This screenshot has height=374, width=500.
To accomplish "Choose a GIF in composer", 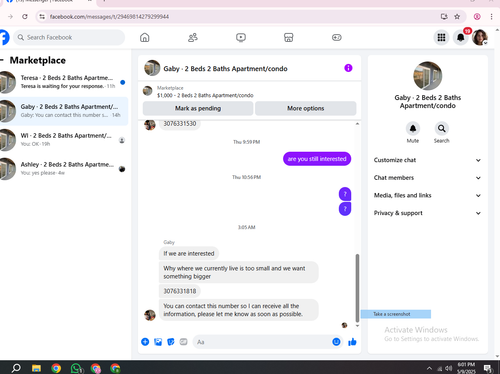I will pyautogui.click(x=183, y=342).
